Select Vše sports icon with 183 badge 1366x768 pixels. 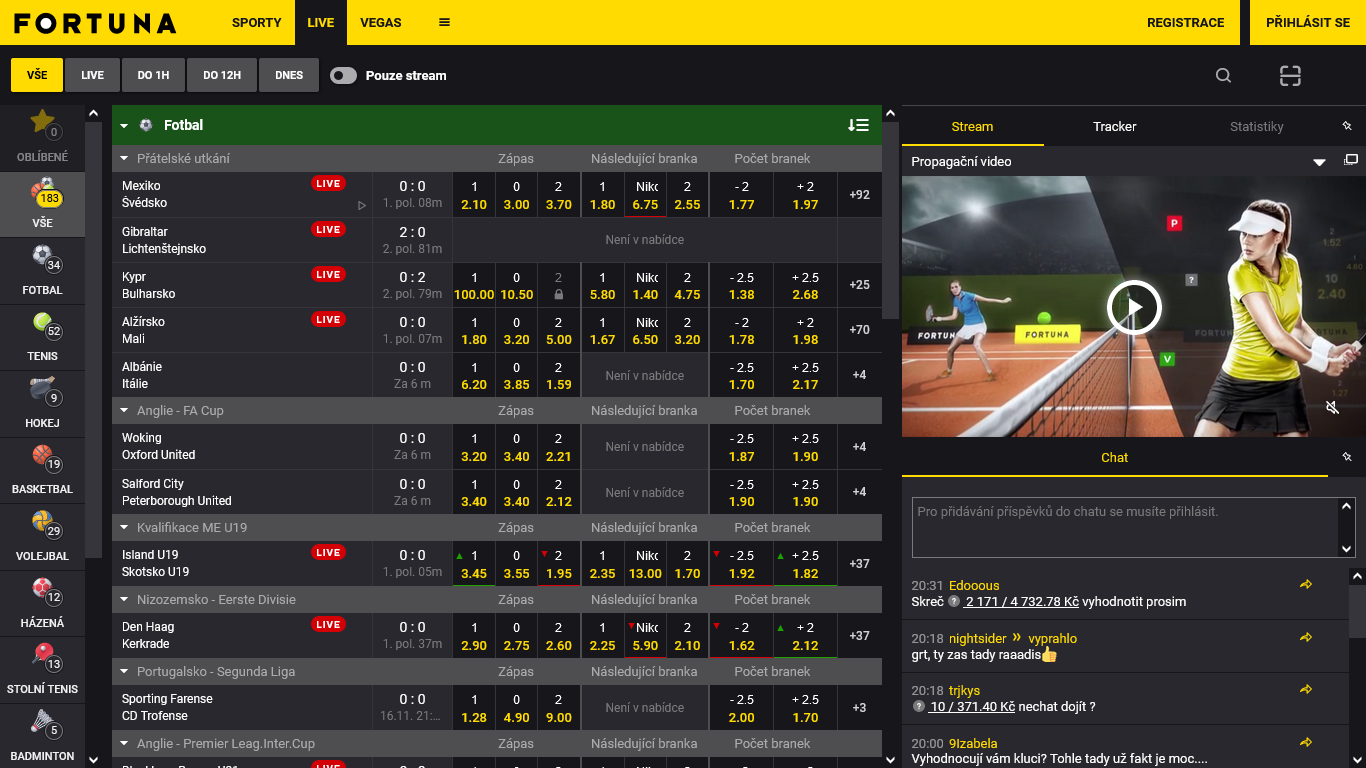pyautogui.click(x=42, y=203)
